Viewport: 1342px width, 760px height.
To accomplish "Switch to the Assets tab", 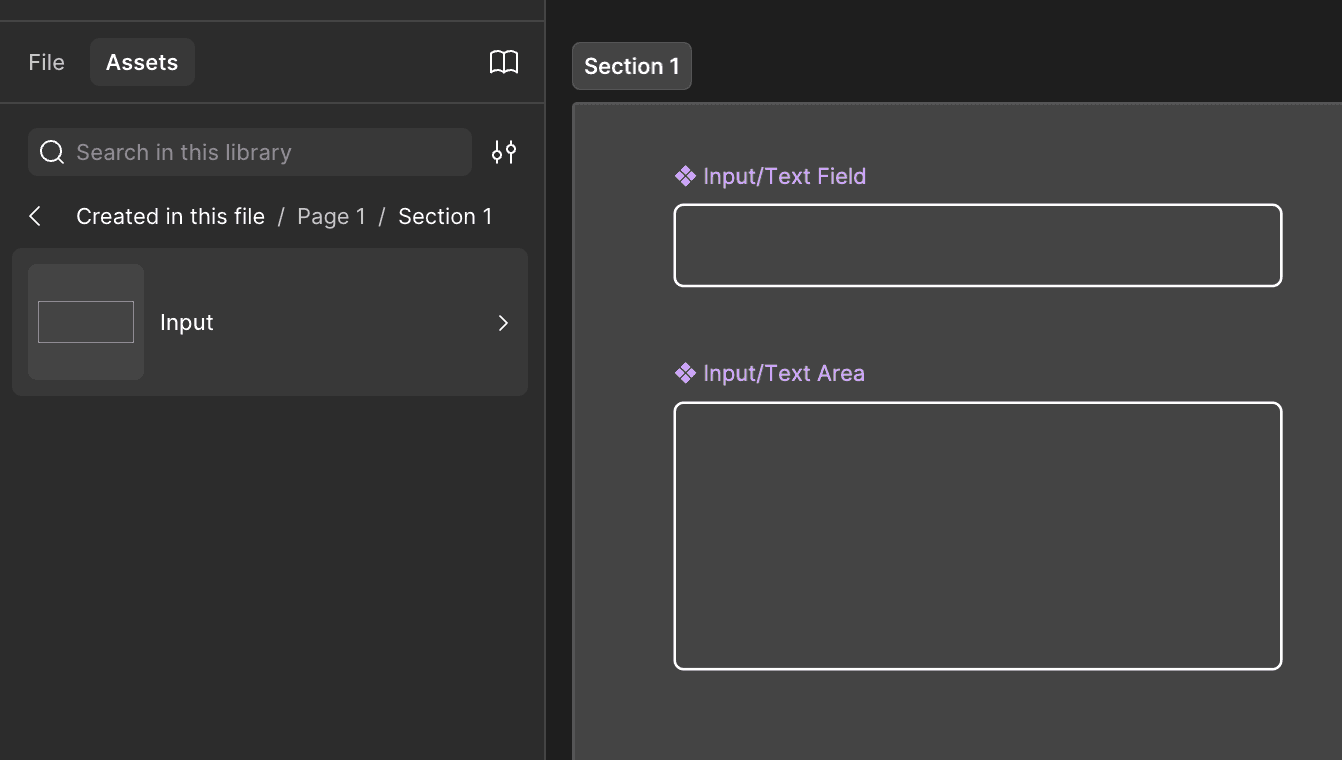I will pyautogui.click(x=142, y=61).
